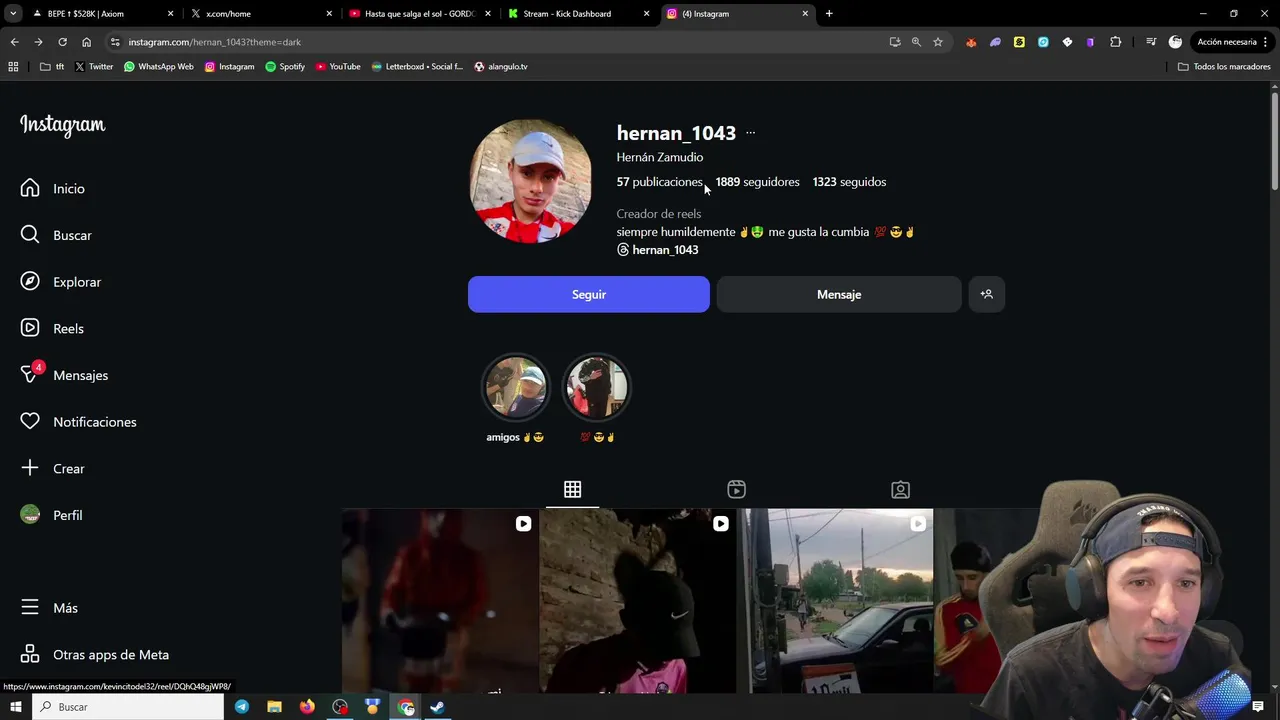Open the second story highlight with emojis
Screen dimensions: 1280x720
(597, 387)
